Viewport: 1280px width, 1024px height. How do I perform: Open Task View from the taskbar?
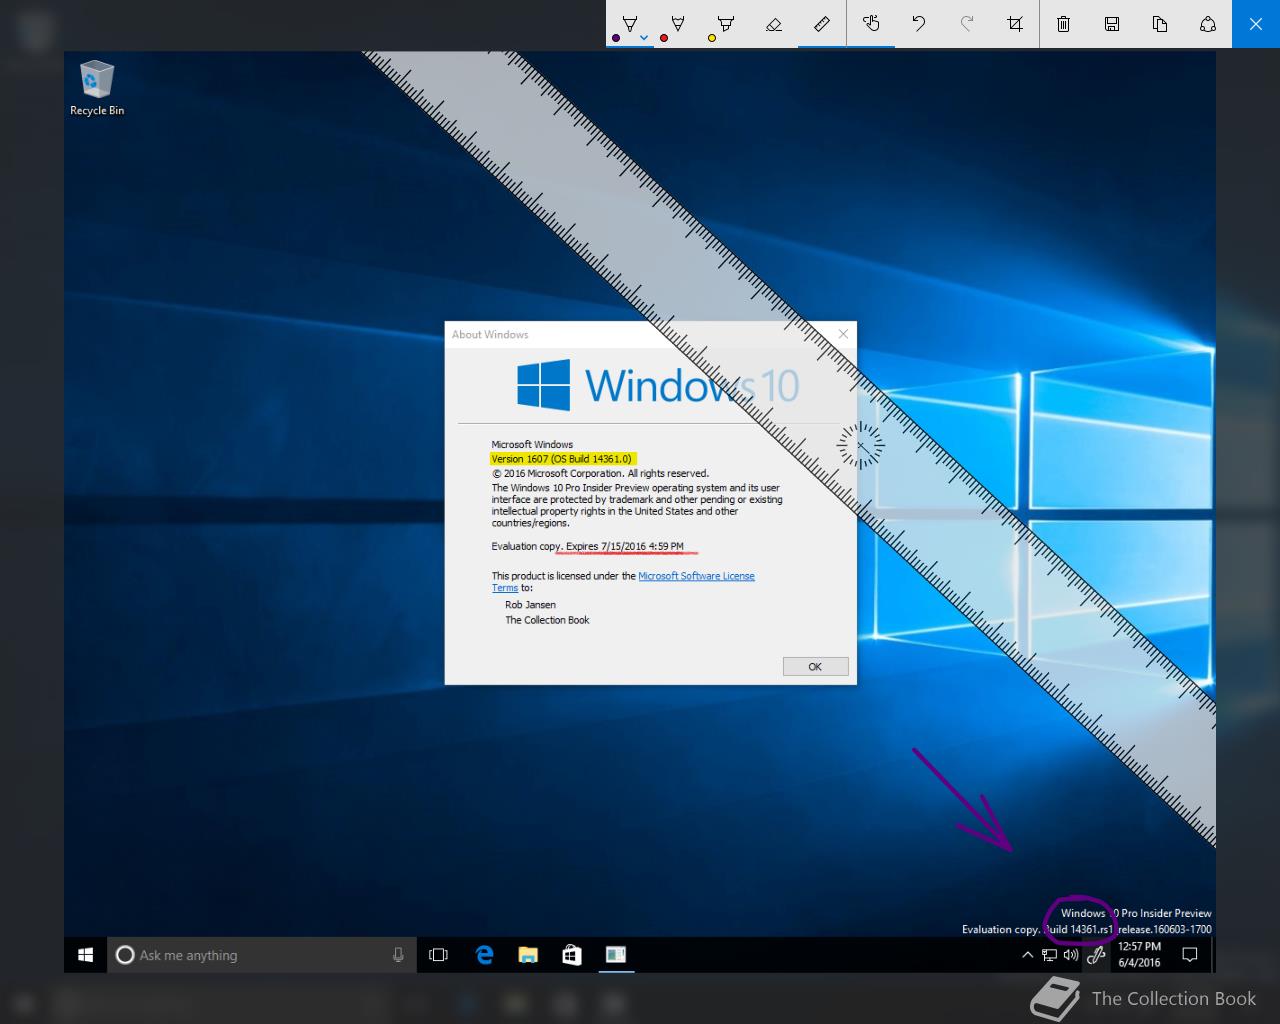pos(438,955)
